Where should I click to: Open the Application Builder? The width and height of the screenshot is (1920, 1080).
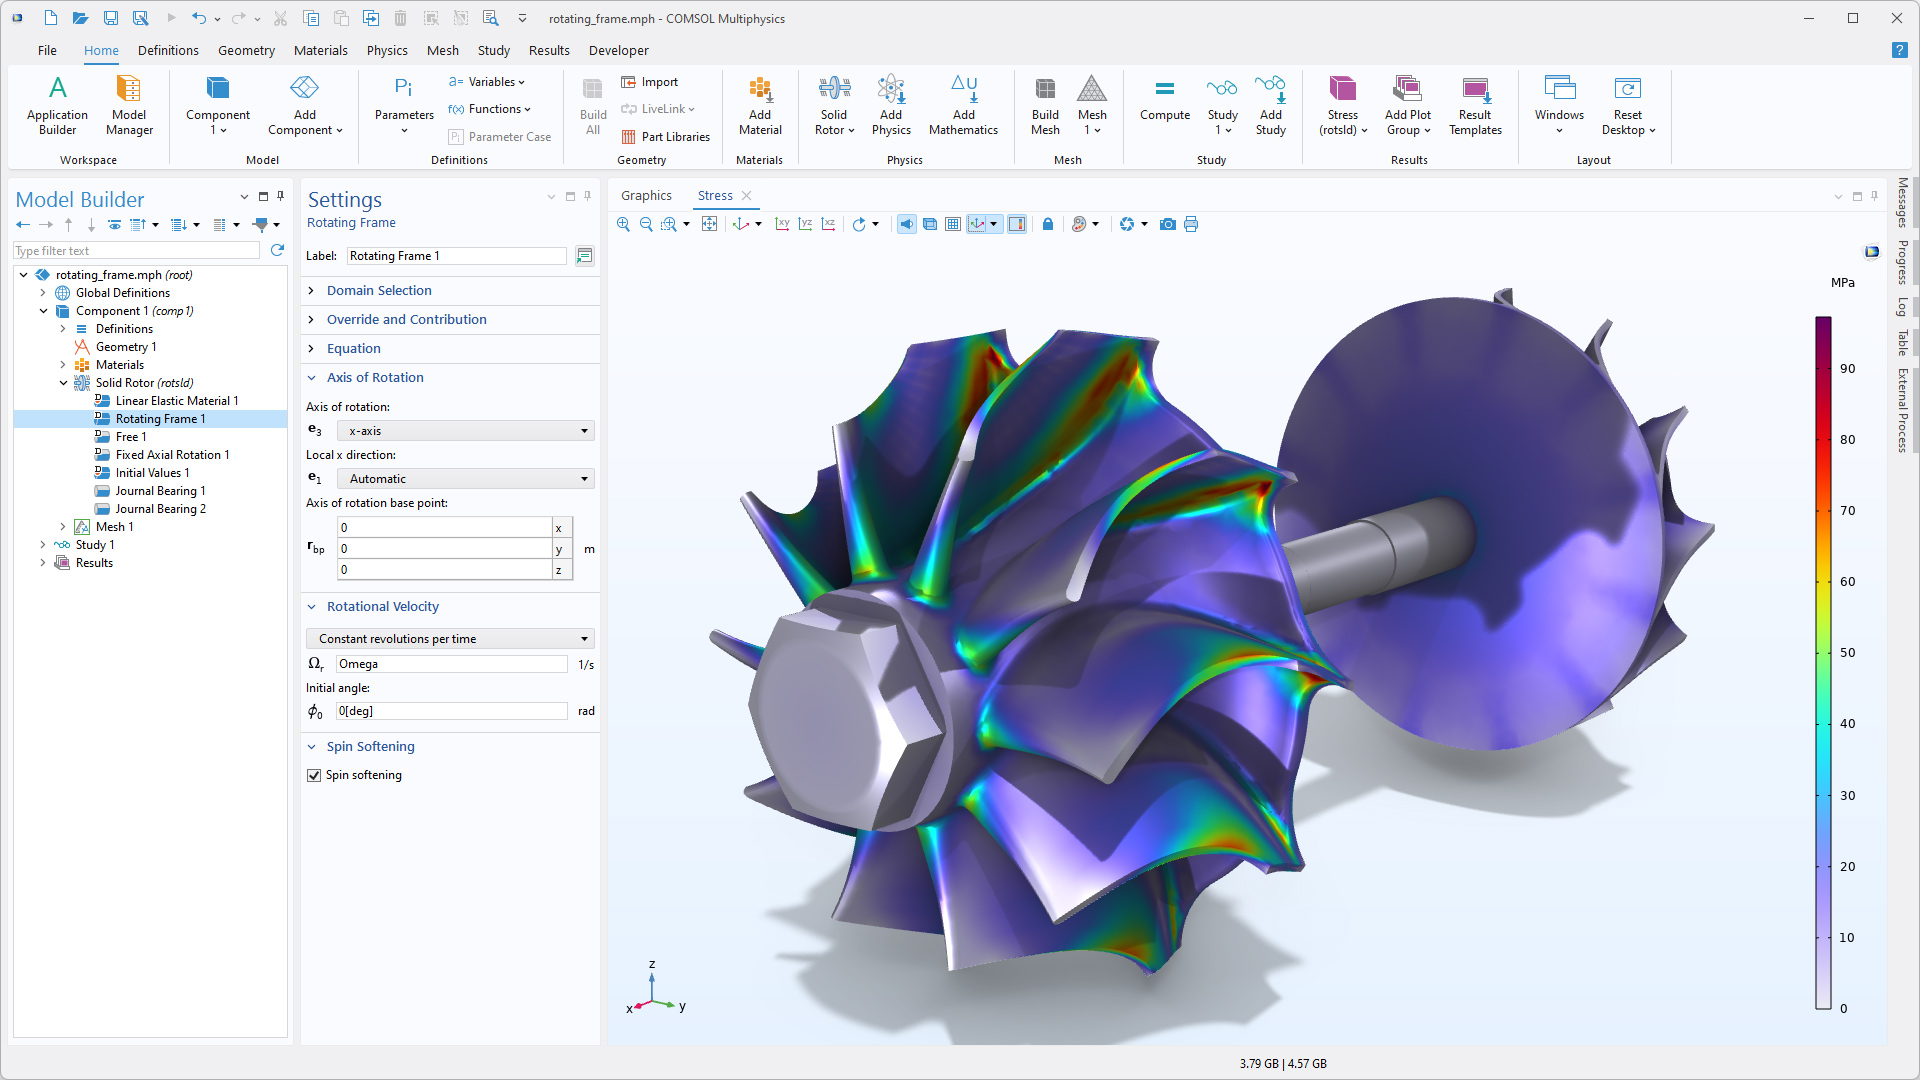[x=57, y=105]
